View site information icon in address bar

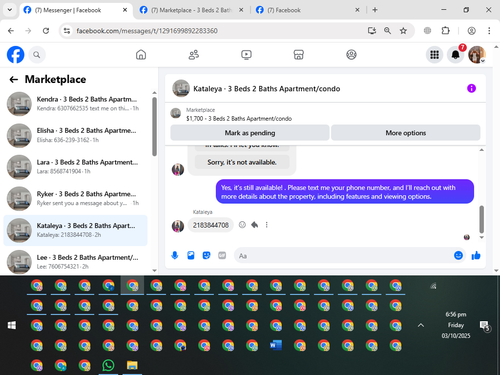pyautogui.click(x=67, y=31)
